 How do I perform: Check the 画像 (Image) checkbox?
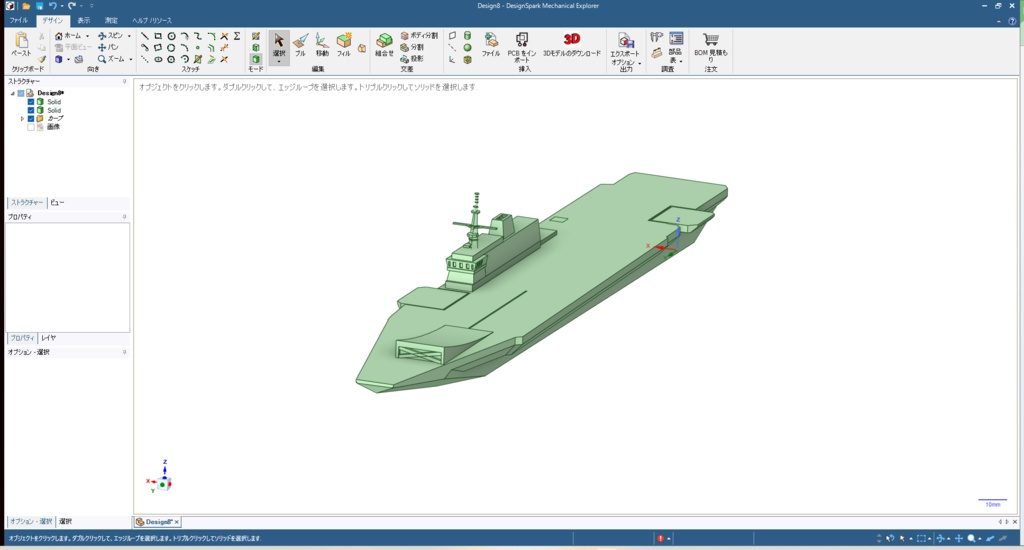point(31,127)
